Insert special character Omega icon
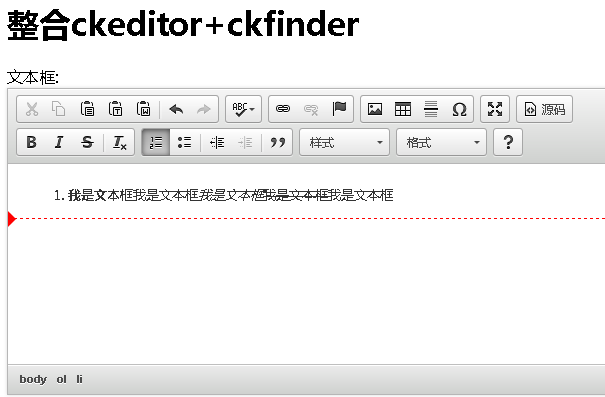605x397 pixels. (x=459, y=109)
